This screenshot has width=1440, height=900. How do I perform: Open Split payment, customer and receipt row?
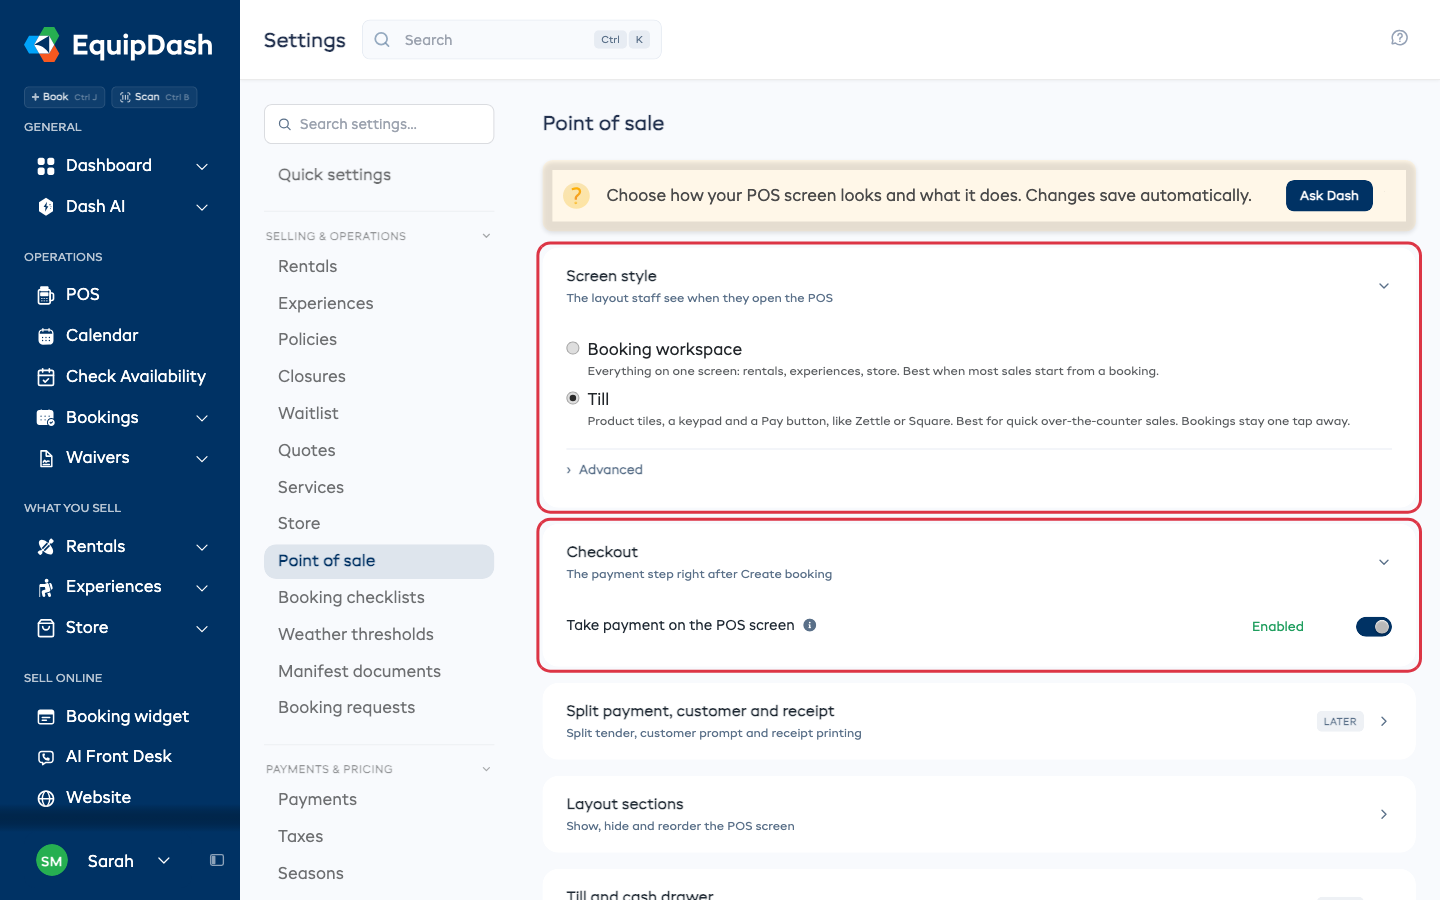[x=979, y=722]
